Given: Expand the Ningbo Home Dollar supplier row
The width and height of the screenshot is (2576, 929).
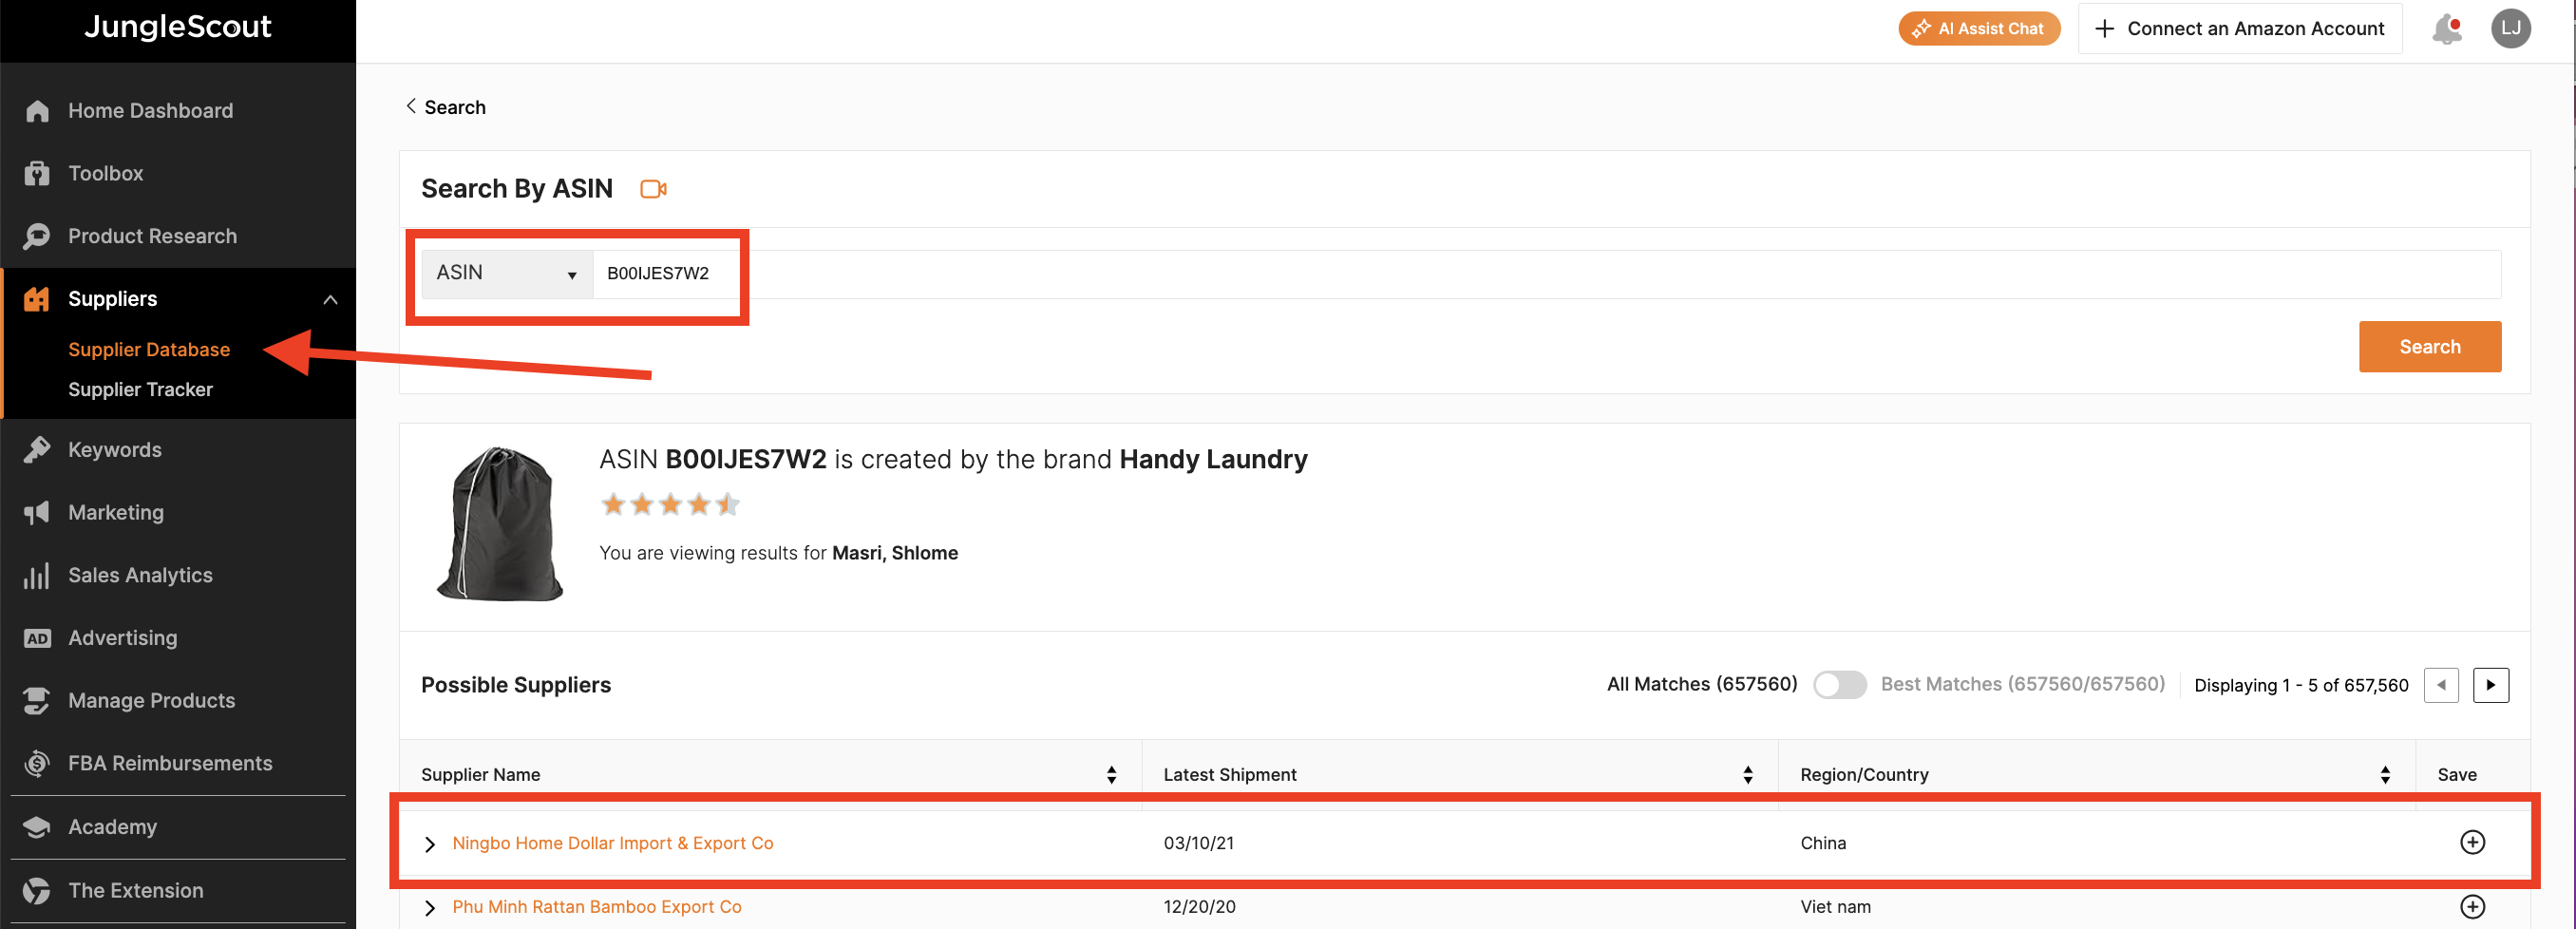Looking at the screenshot, I should tap(429, 845).
